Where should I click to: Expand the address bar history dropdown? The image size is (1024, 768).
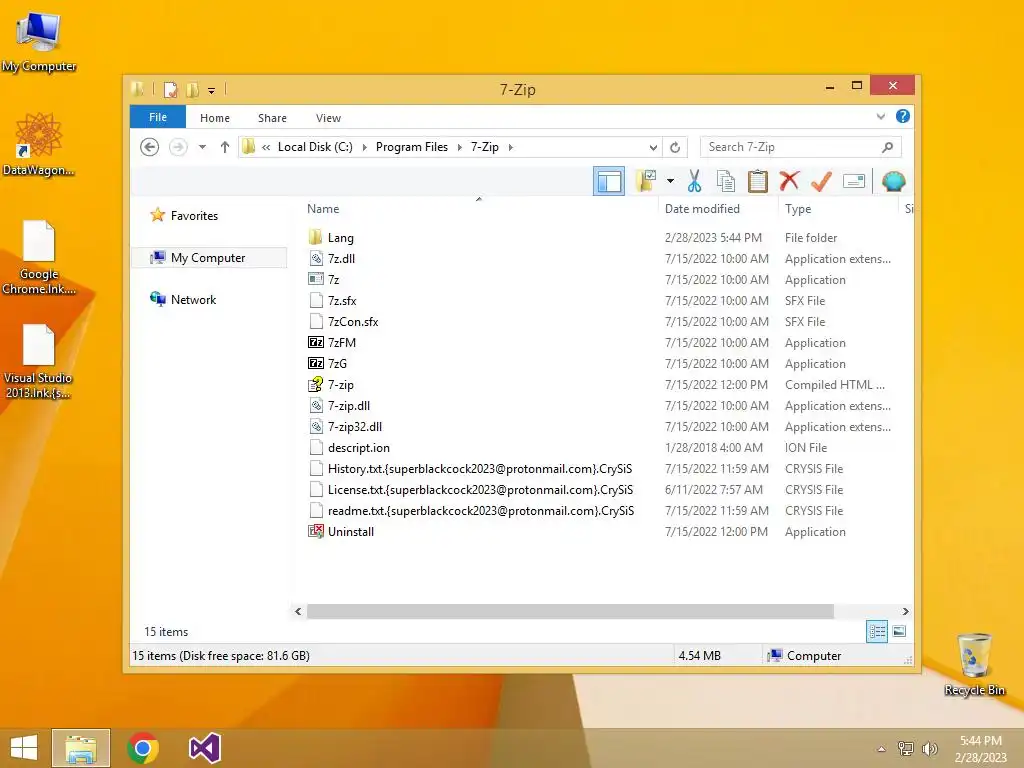tap(653, 148)
